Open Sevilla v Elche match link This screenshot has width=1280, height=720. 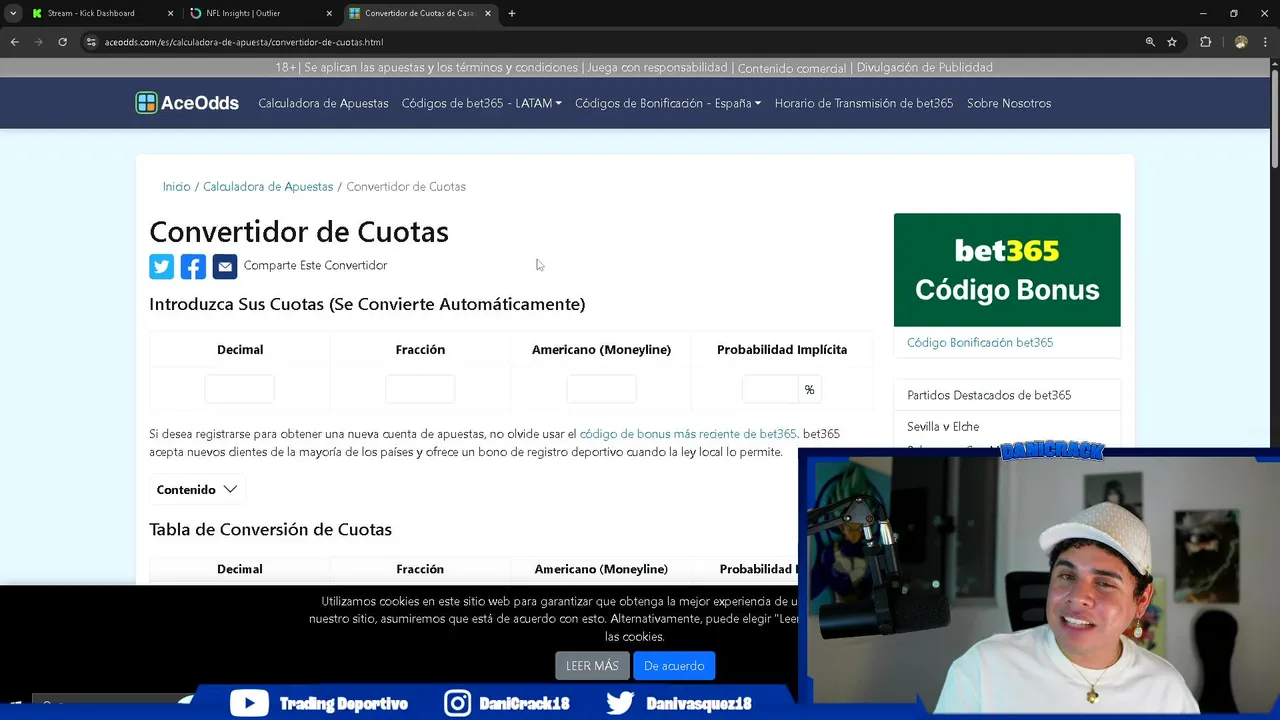click(x=943, y=426)
